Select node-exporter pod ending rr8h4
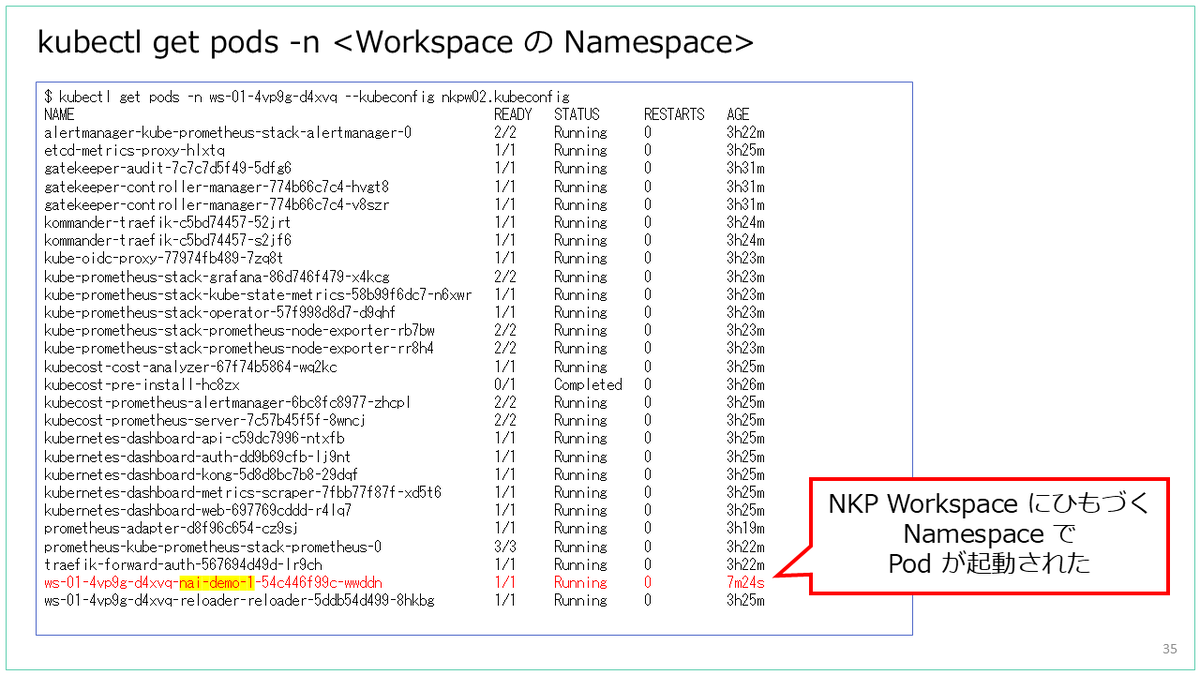The width and height of the screenshot is (1200, 675). click(x=239, y=349)
